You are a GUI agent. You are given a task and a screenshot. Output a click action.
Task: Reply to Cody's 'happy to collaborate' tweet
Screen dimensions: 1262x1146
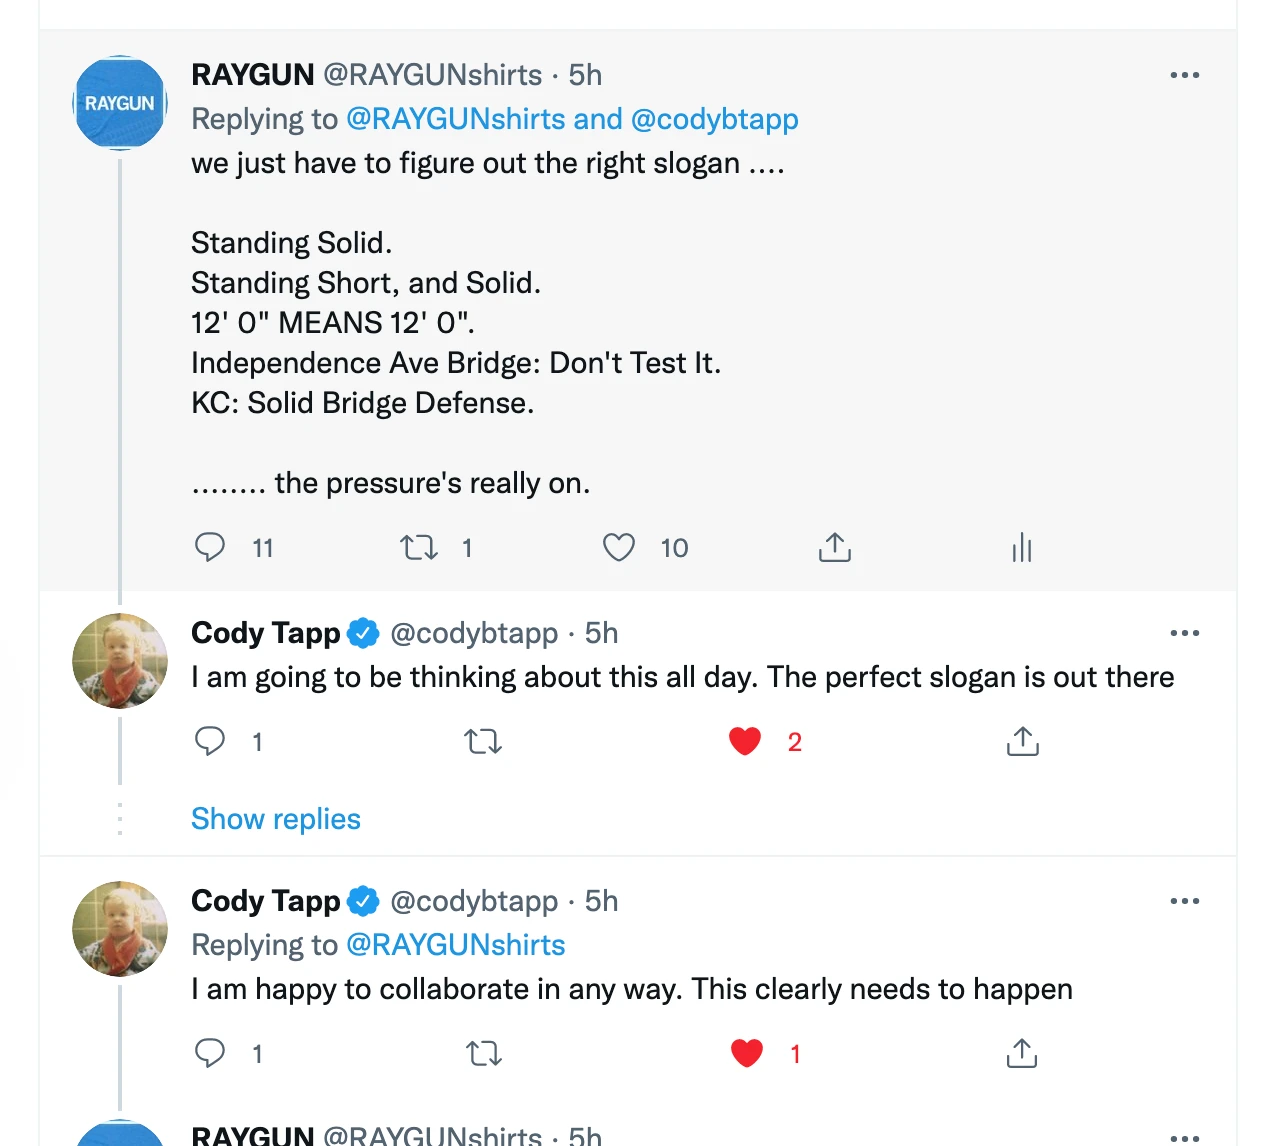tap(210, 1053)
